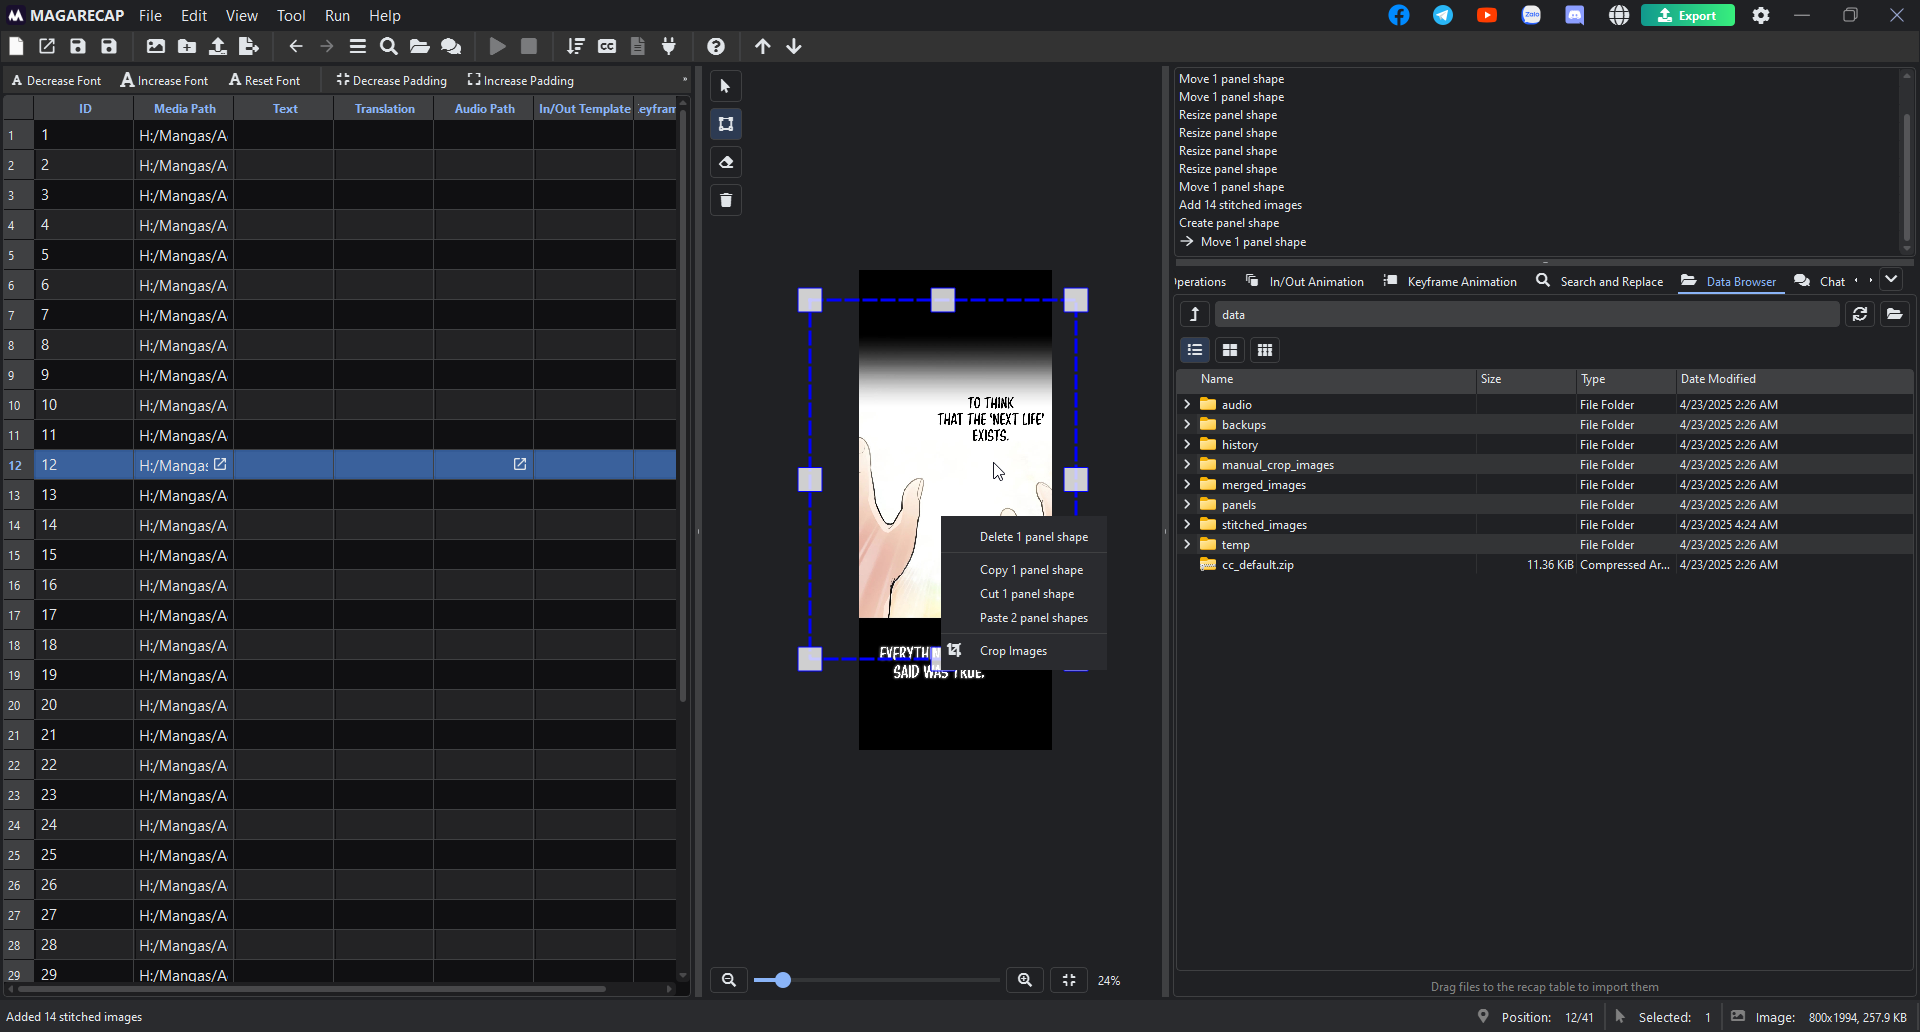Image resolution: width=1920 pixels, height=1032 pixels.
Task: Click Decrease Font button
Action: 56,80
